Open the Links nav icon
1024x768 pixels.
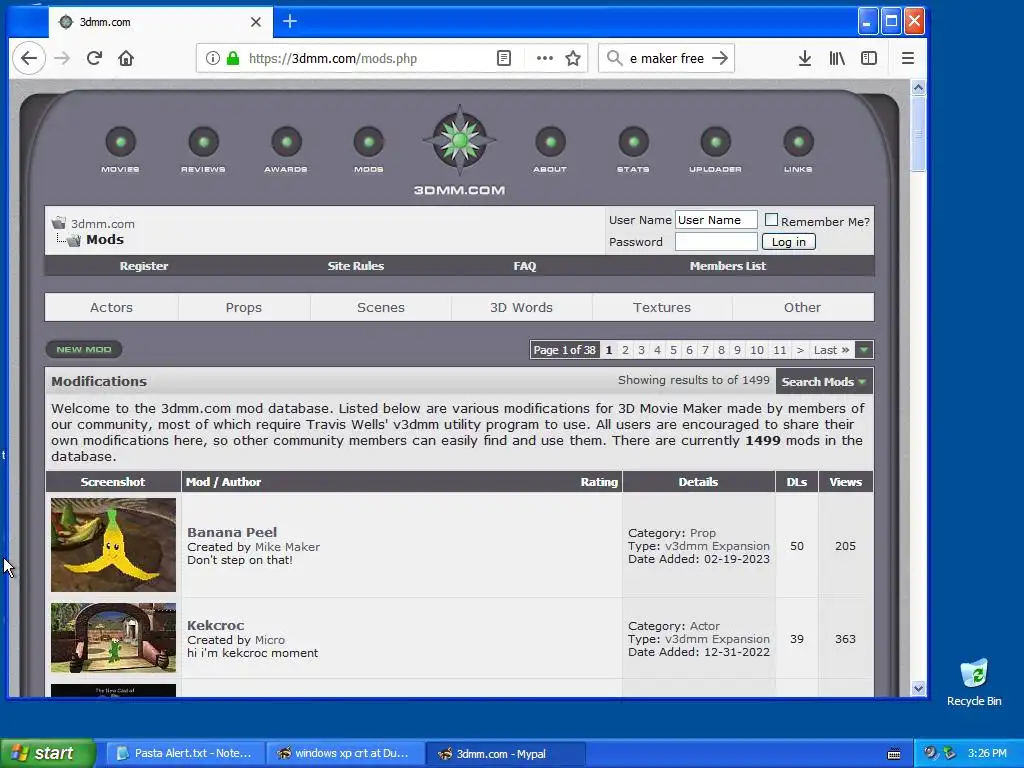tap(798, 142)
